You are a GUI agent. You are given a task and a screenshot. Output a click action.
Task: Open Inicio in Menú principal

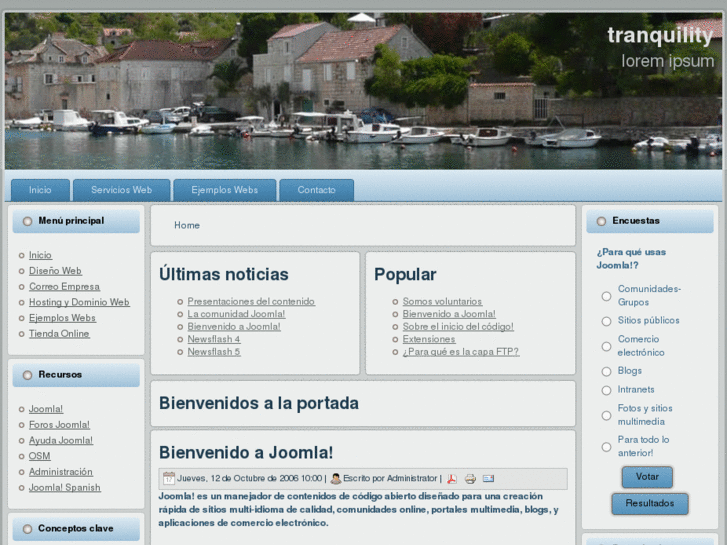pos(40,255)
